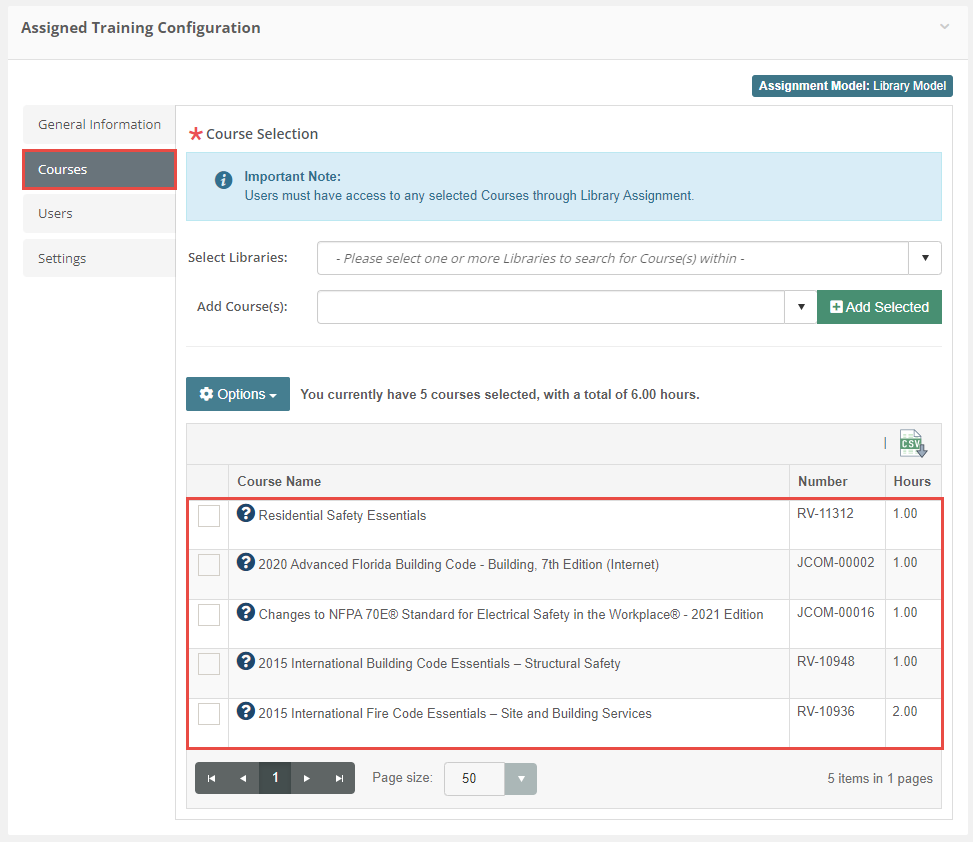Switch to the General Information tab
973x842 pixels.
(99, 125)
